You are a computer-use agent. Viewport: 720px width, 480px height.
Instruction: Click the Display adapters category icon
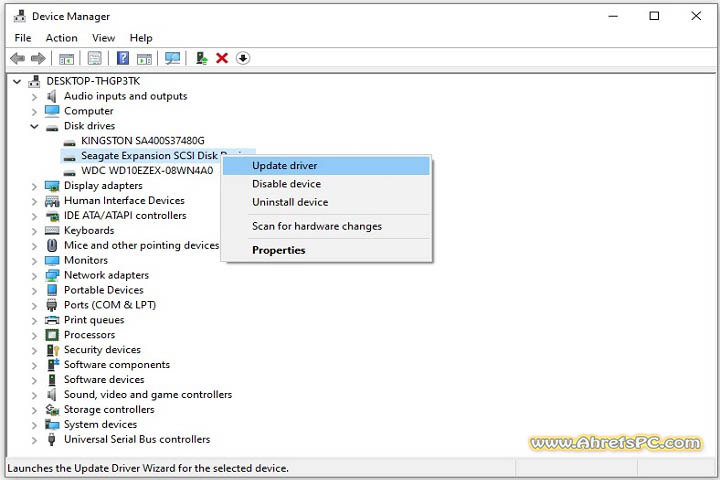coord(52,186)
